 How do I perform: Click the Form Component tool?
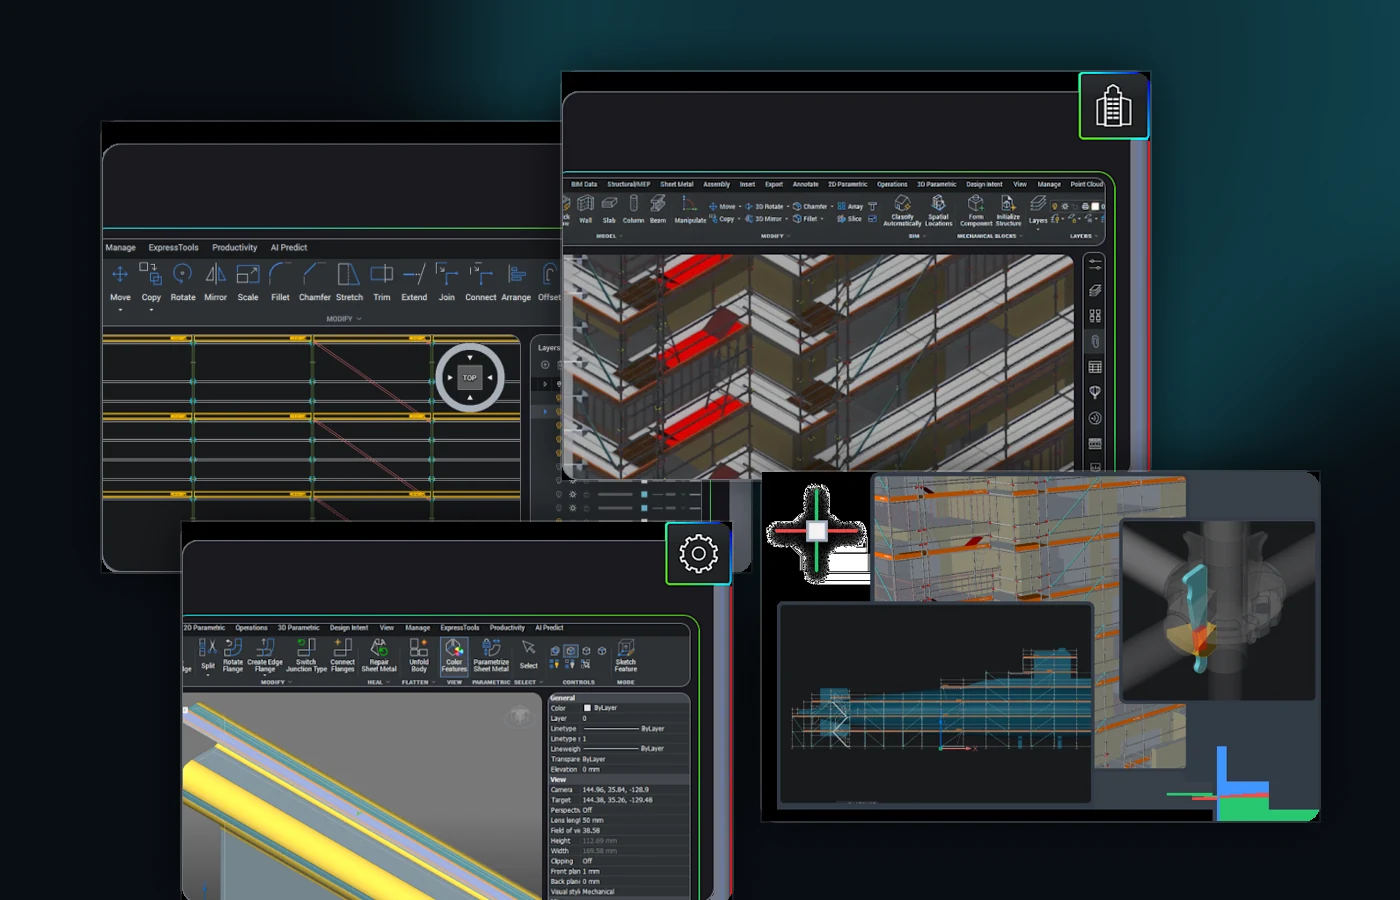coord(976,211)
